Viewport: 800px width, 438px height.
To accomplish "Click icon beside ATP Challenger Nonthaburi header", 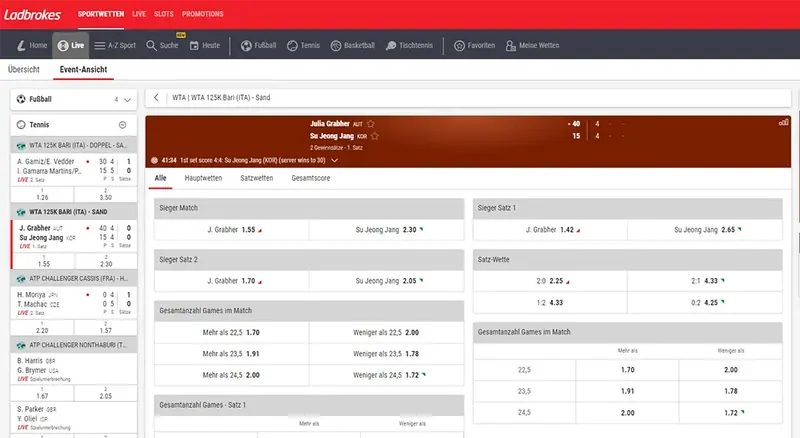I will [x=21, y=345].
